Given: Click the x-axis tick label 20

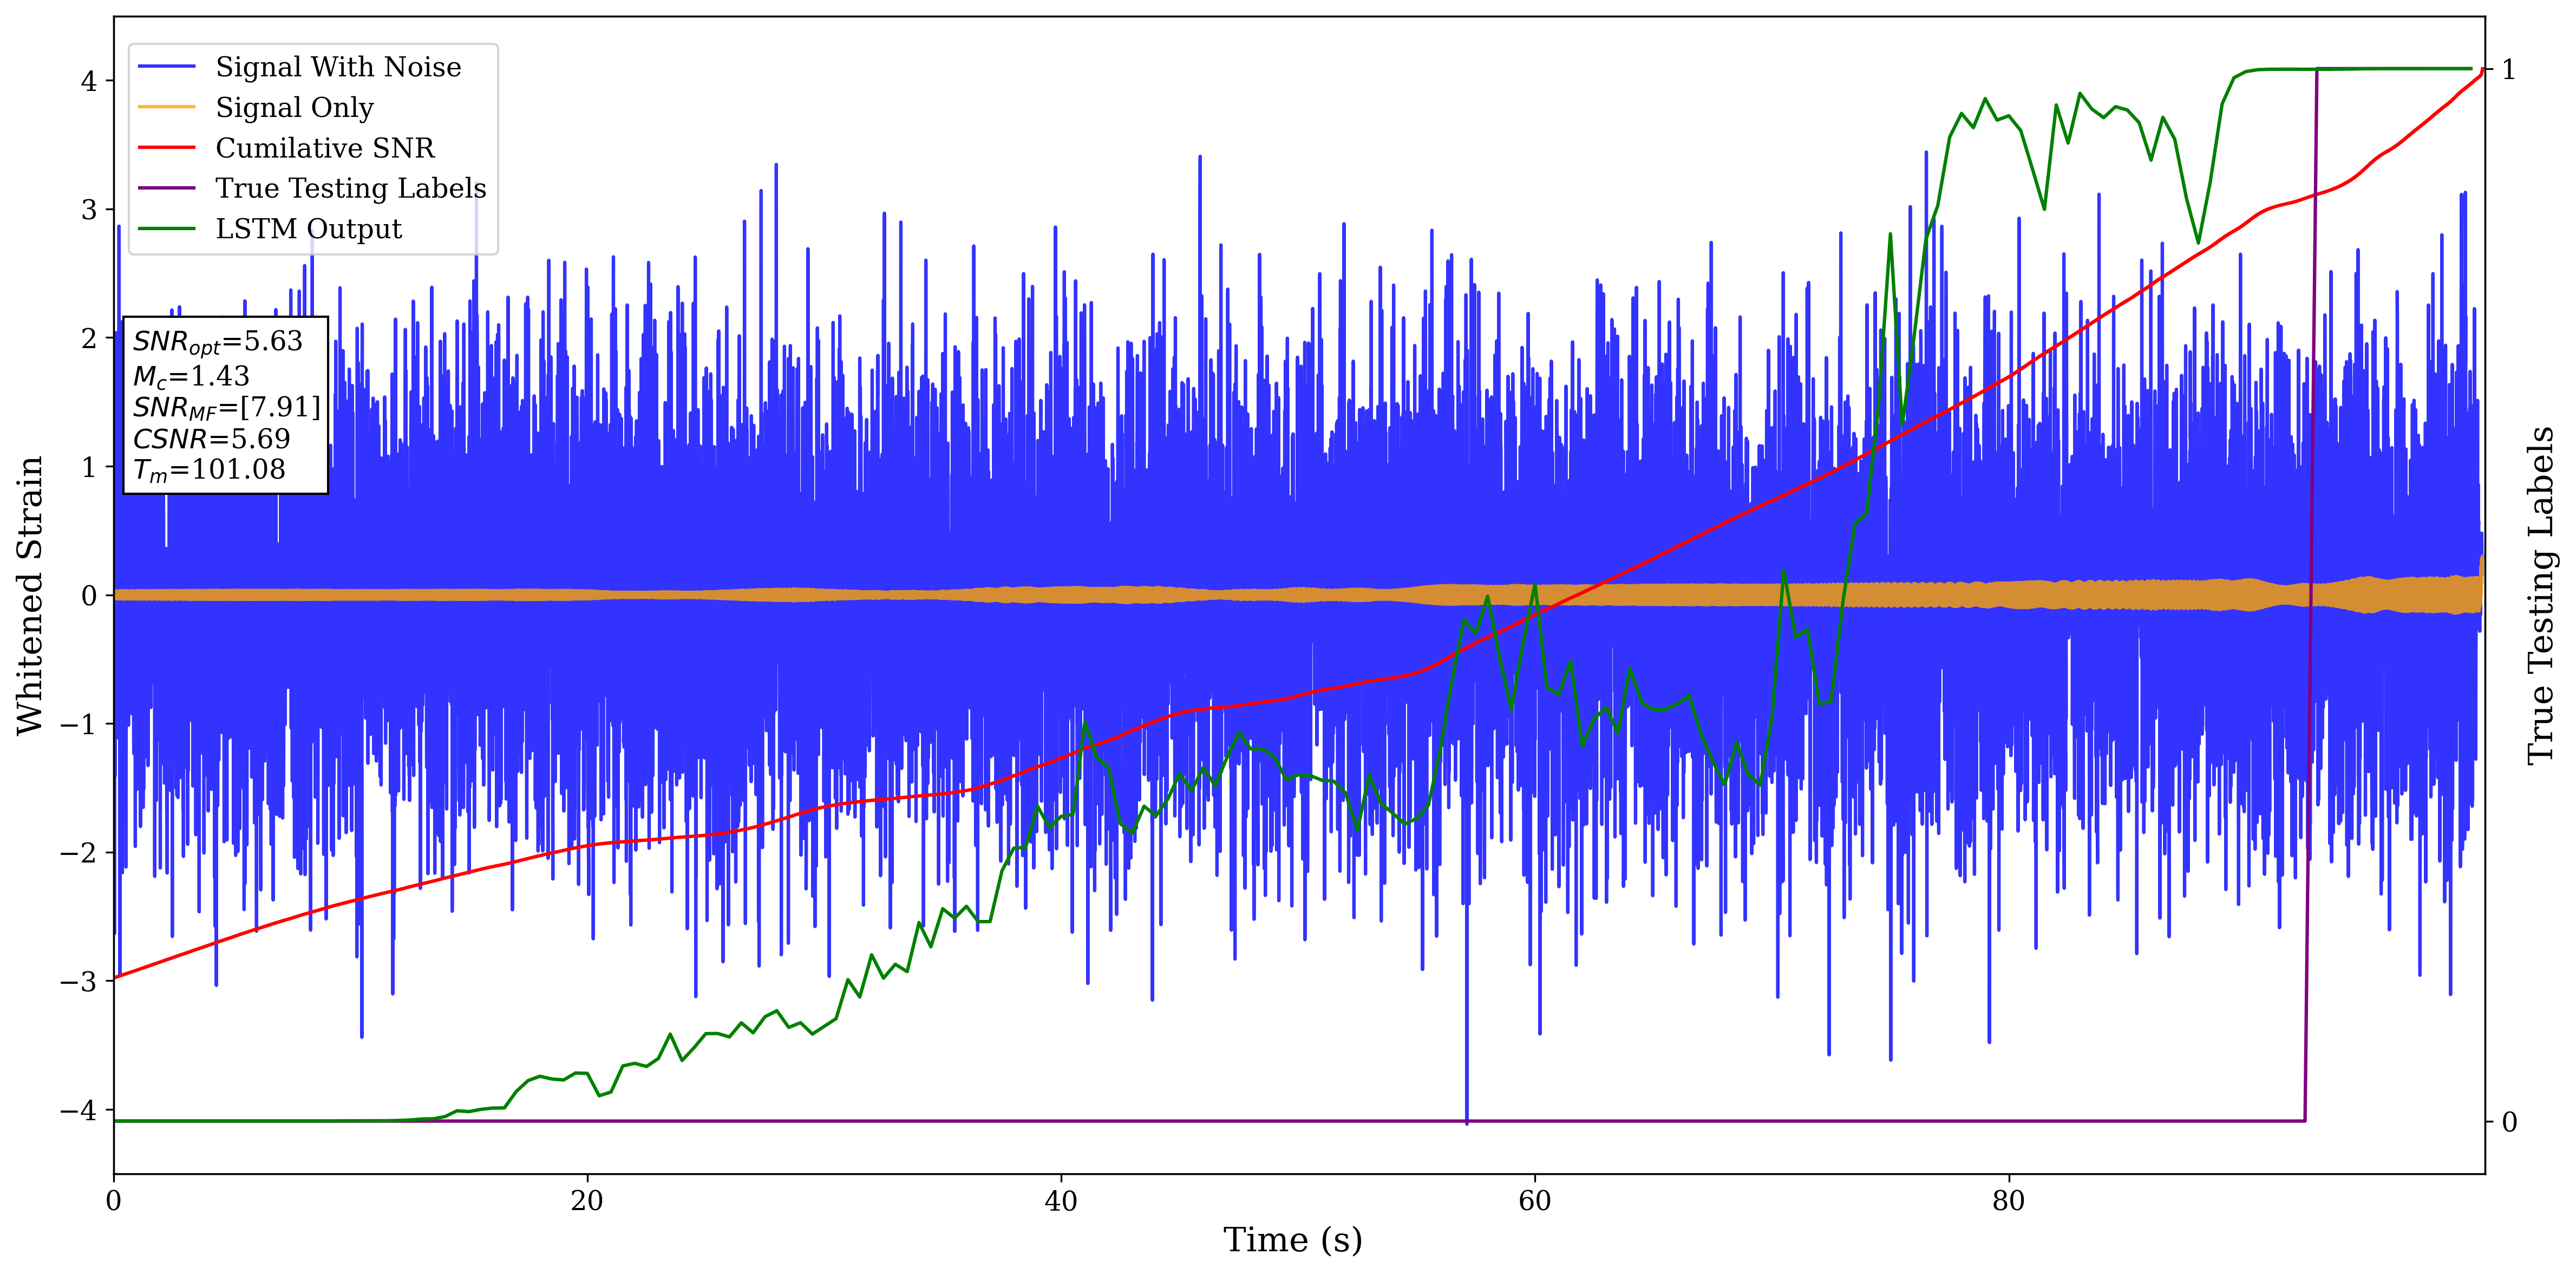Looking at the screenshot, I should tap(587, 1201).
